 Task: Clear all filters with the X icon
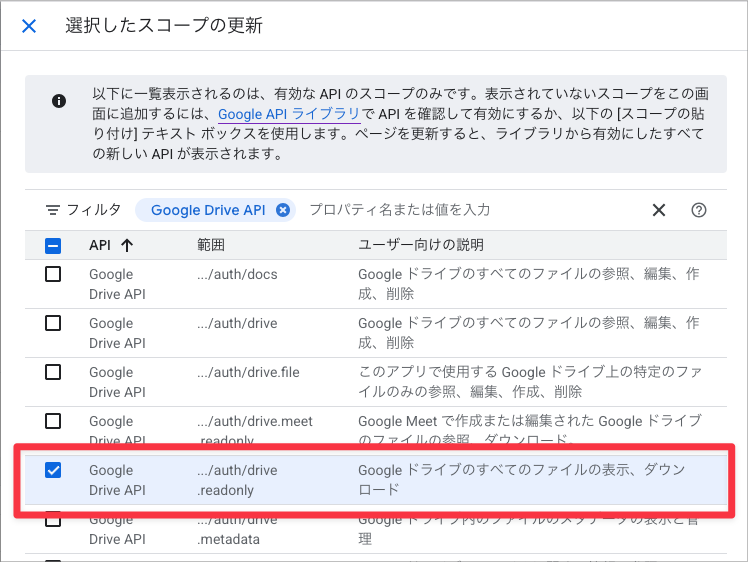click(x=659, y=210)
